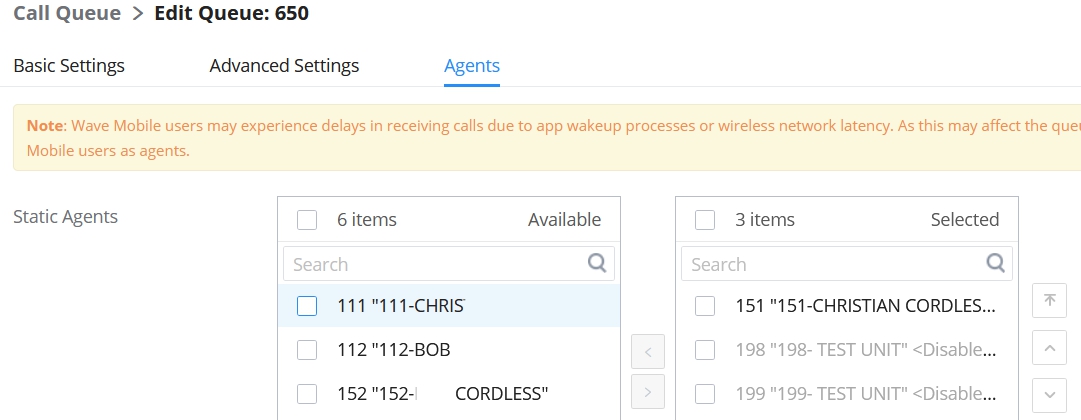Click the search magnifier in Selected list
Screen dimensions: 1081x420
tap(995, 263)
